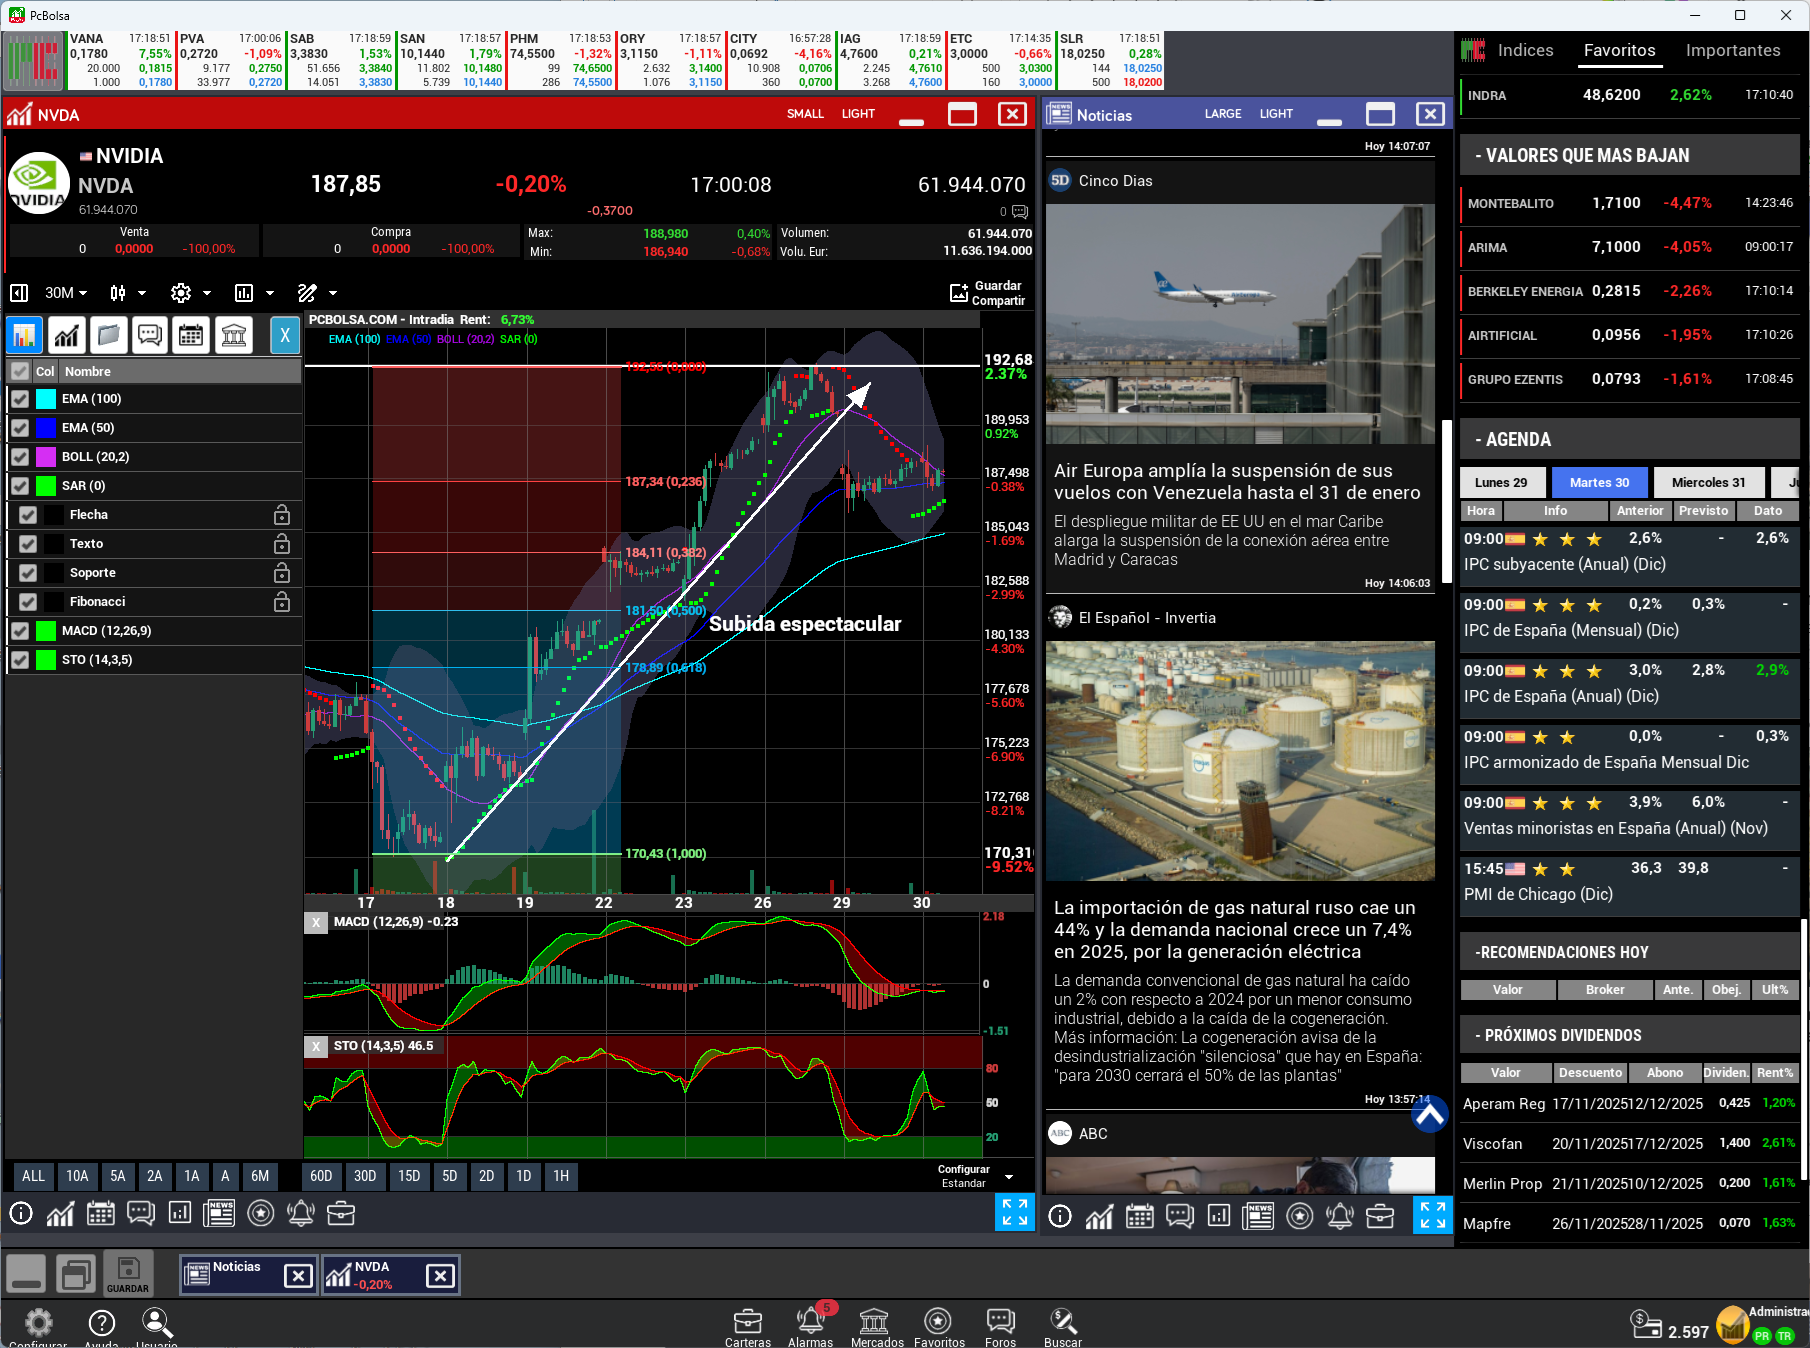Open Foros in the bottom bar
The width and height of the screenshot is (1810, 1348).
[1000, 1326]
